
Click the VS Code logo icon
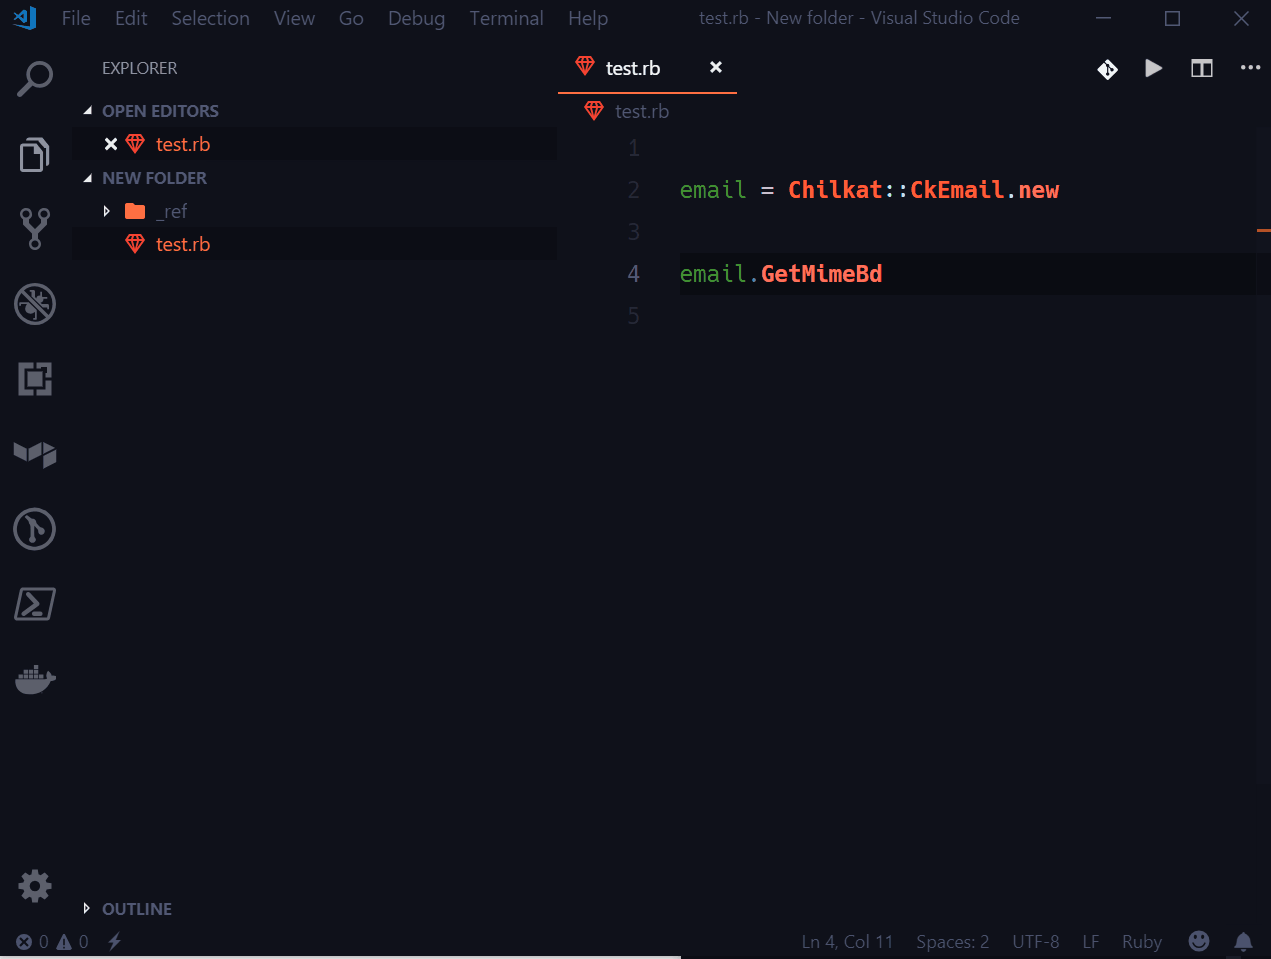click(25, 18)
